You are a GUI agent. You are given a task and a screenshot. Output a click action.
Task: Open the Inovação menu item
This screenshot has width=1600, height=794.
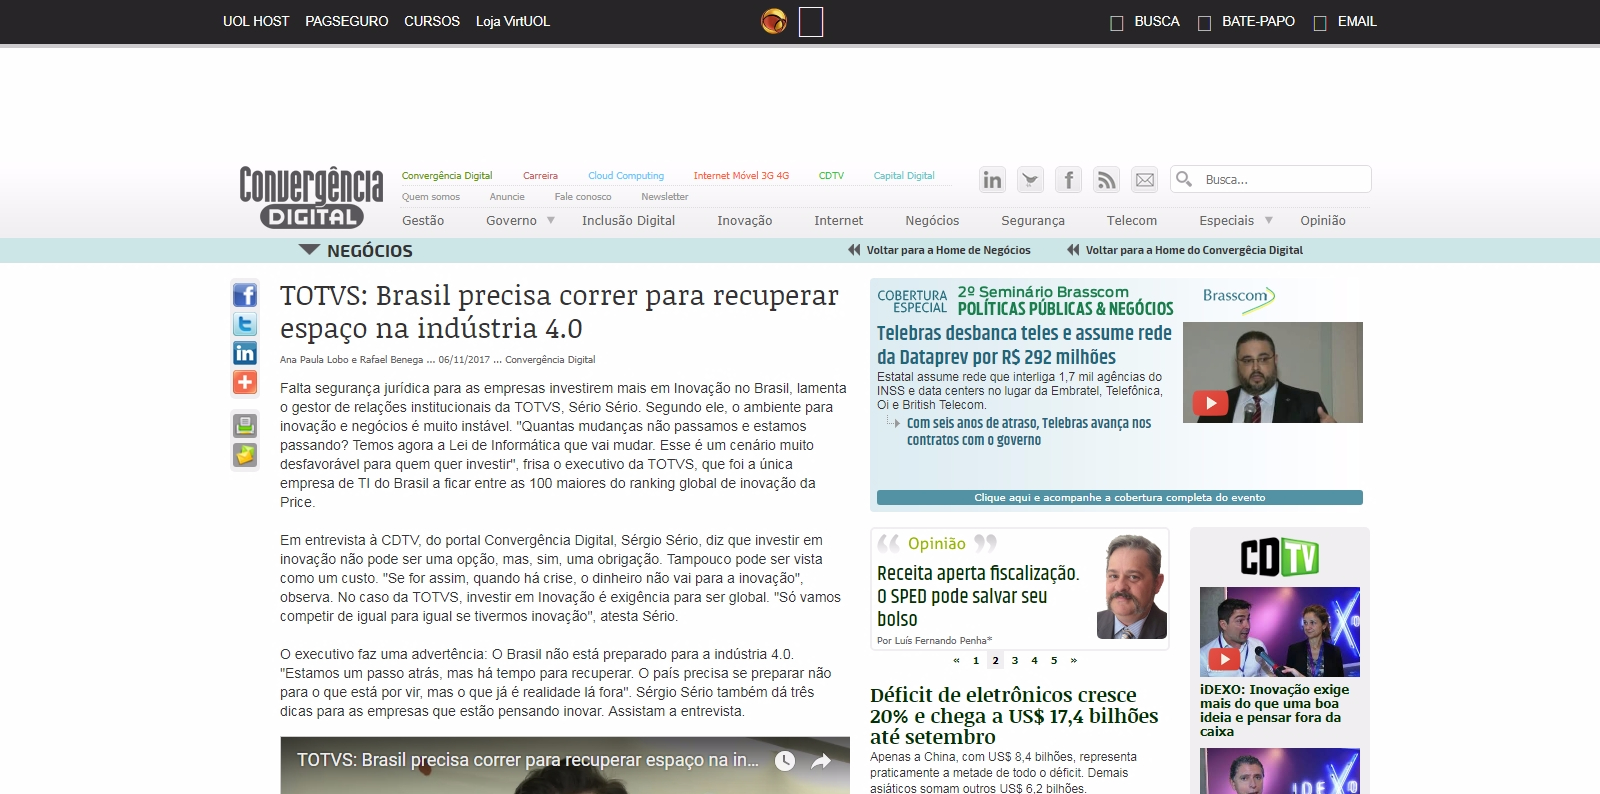[745, 220]
